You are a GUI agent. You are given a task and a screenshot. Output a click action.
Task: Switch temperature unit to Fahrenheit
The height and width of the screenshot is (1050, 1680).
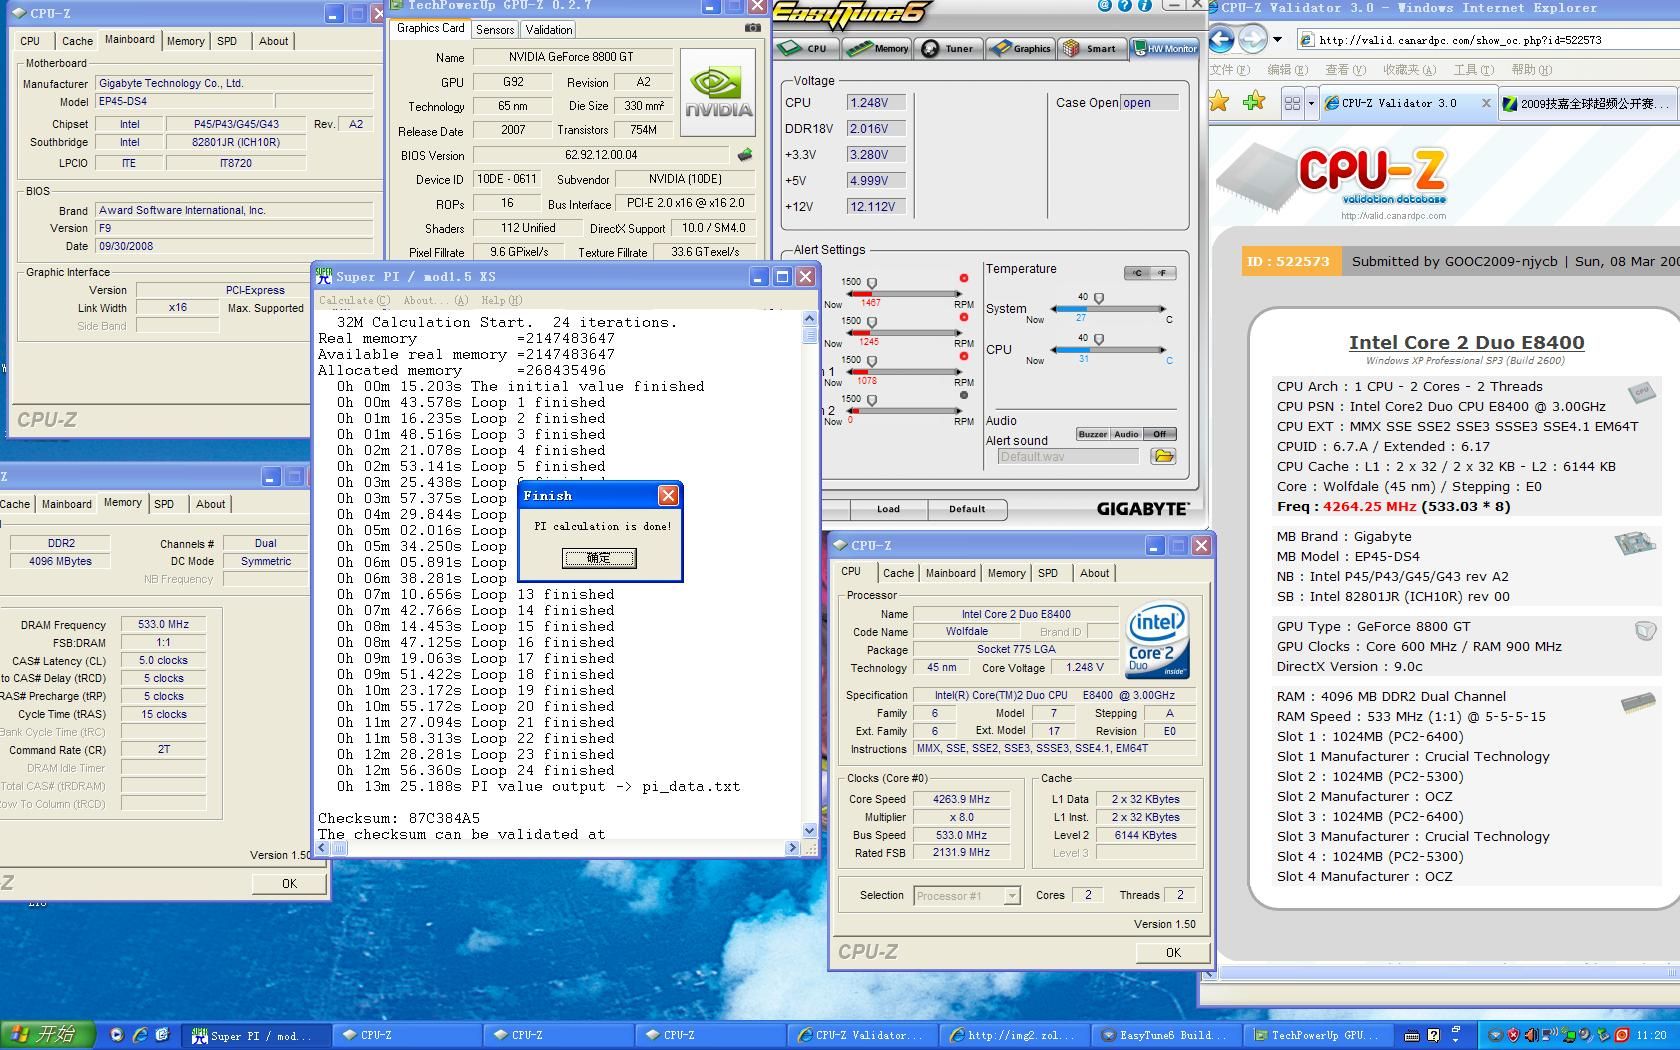pyautogui.click(x=1163, y=273)
